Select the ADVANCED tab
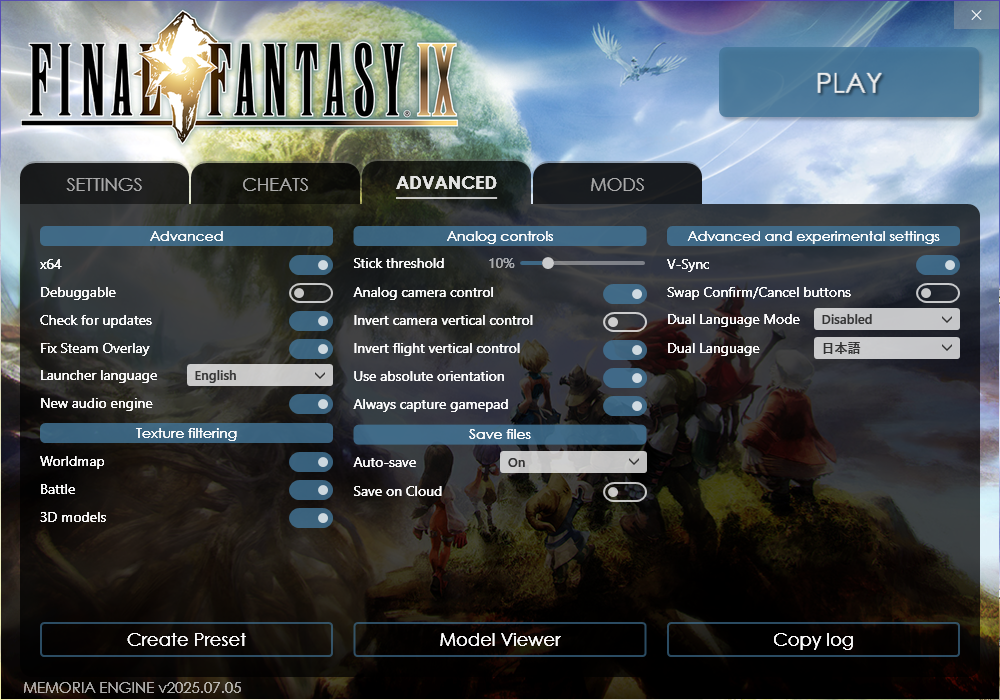The width and height of the screenshot is (1000, 700). click(446, 183)
